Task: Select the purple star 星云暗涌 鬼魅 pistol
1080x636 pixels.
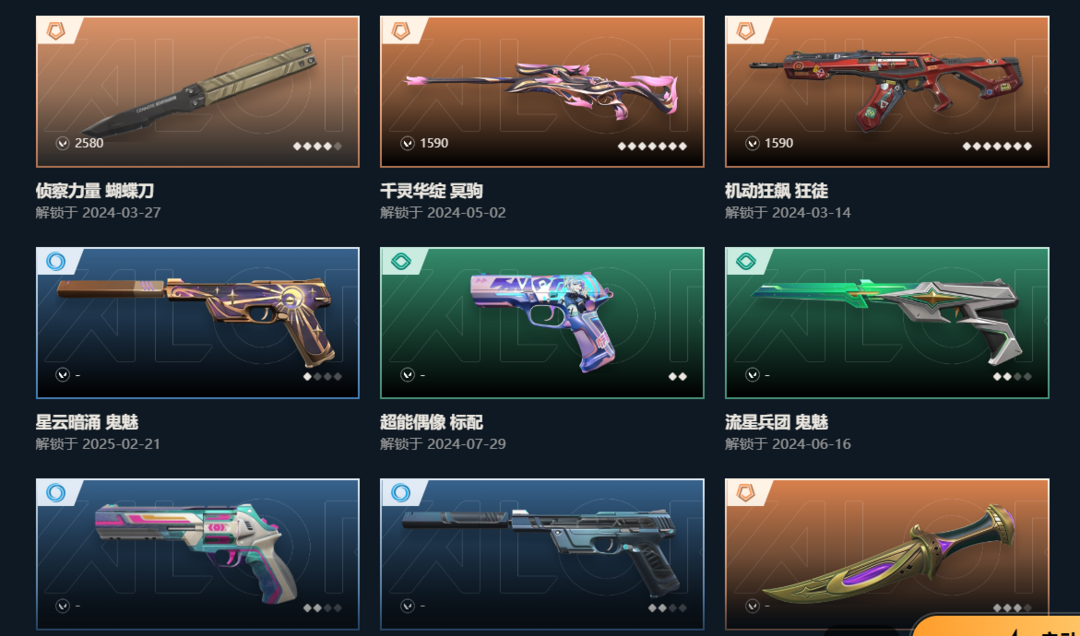Action: click(x=198, y=322)
